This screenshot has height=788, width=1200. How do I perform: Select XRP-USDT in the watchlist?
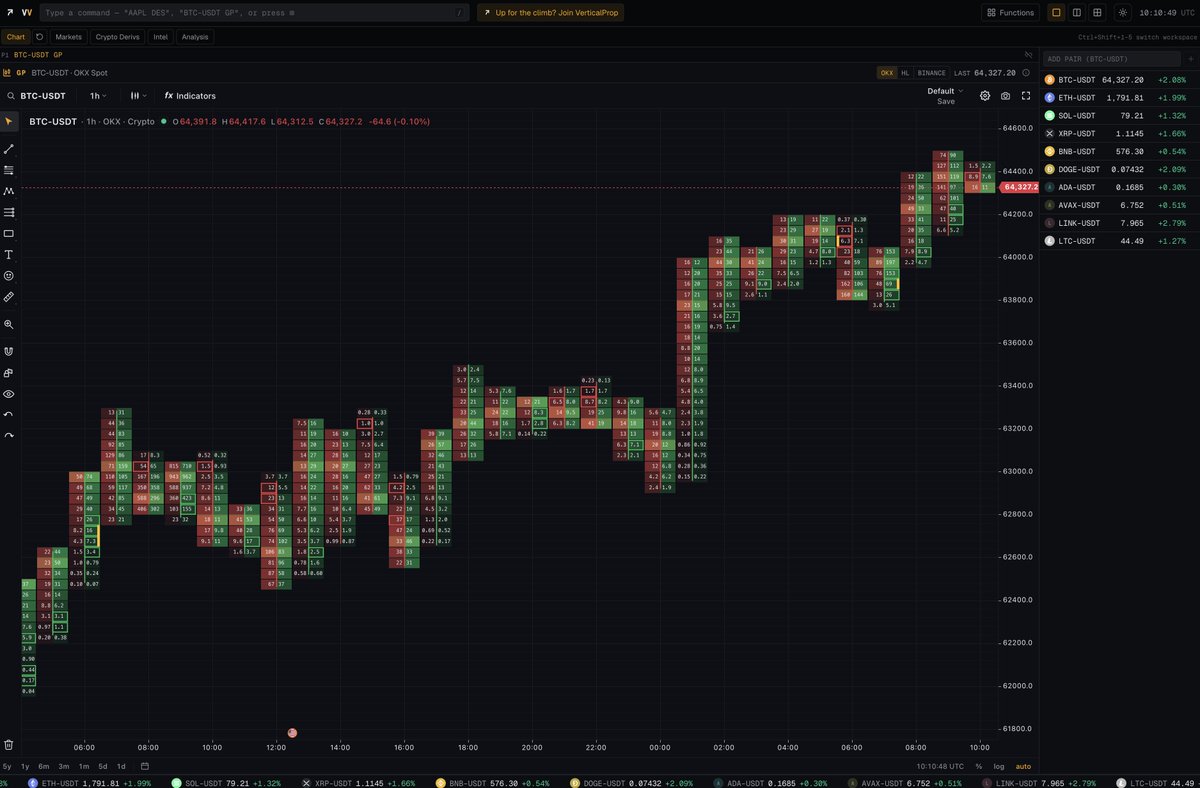click(x=1119, y=133)
